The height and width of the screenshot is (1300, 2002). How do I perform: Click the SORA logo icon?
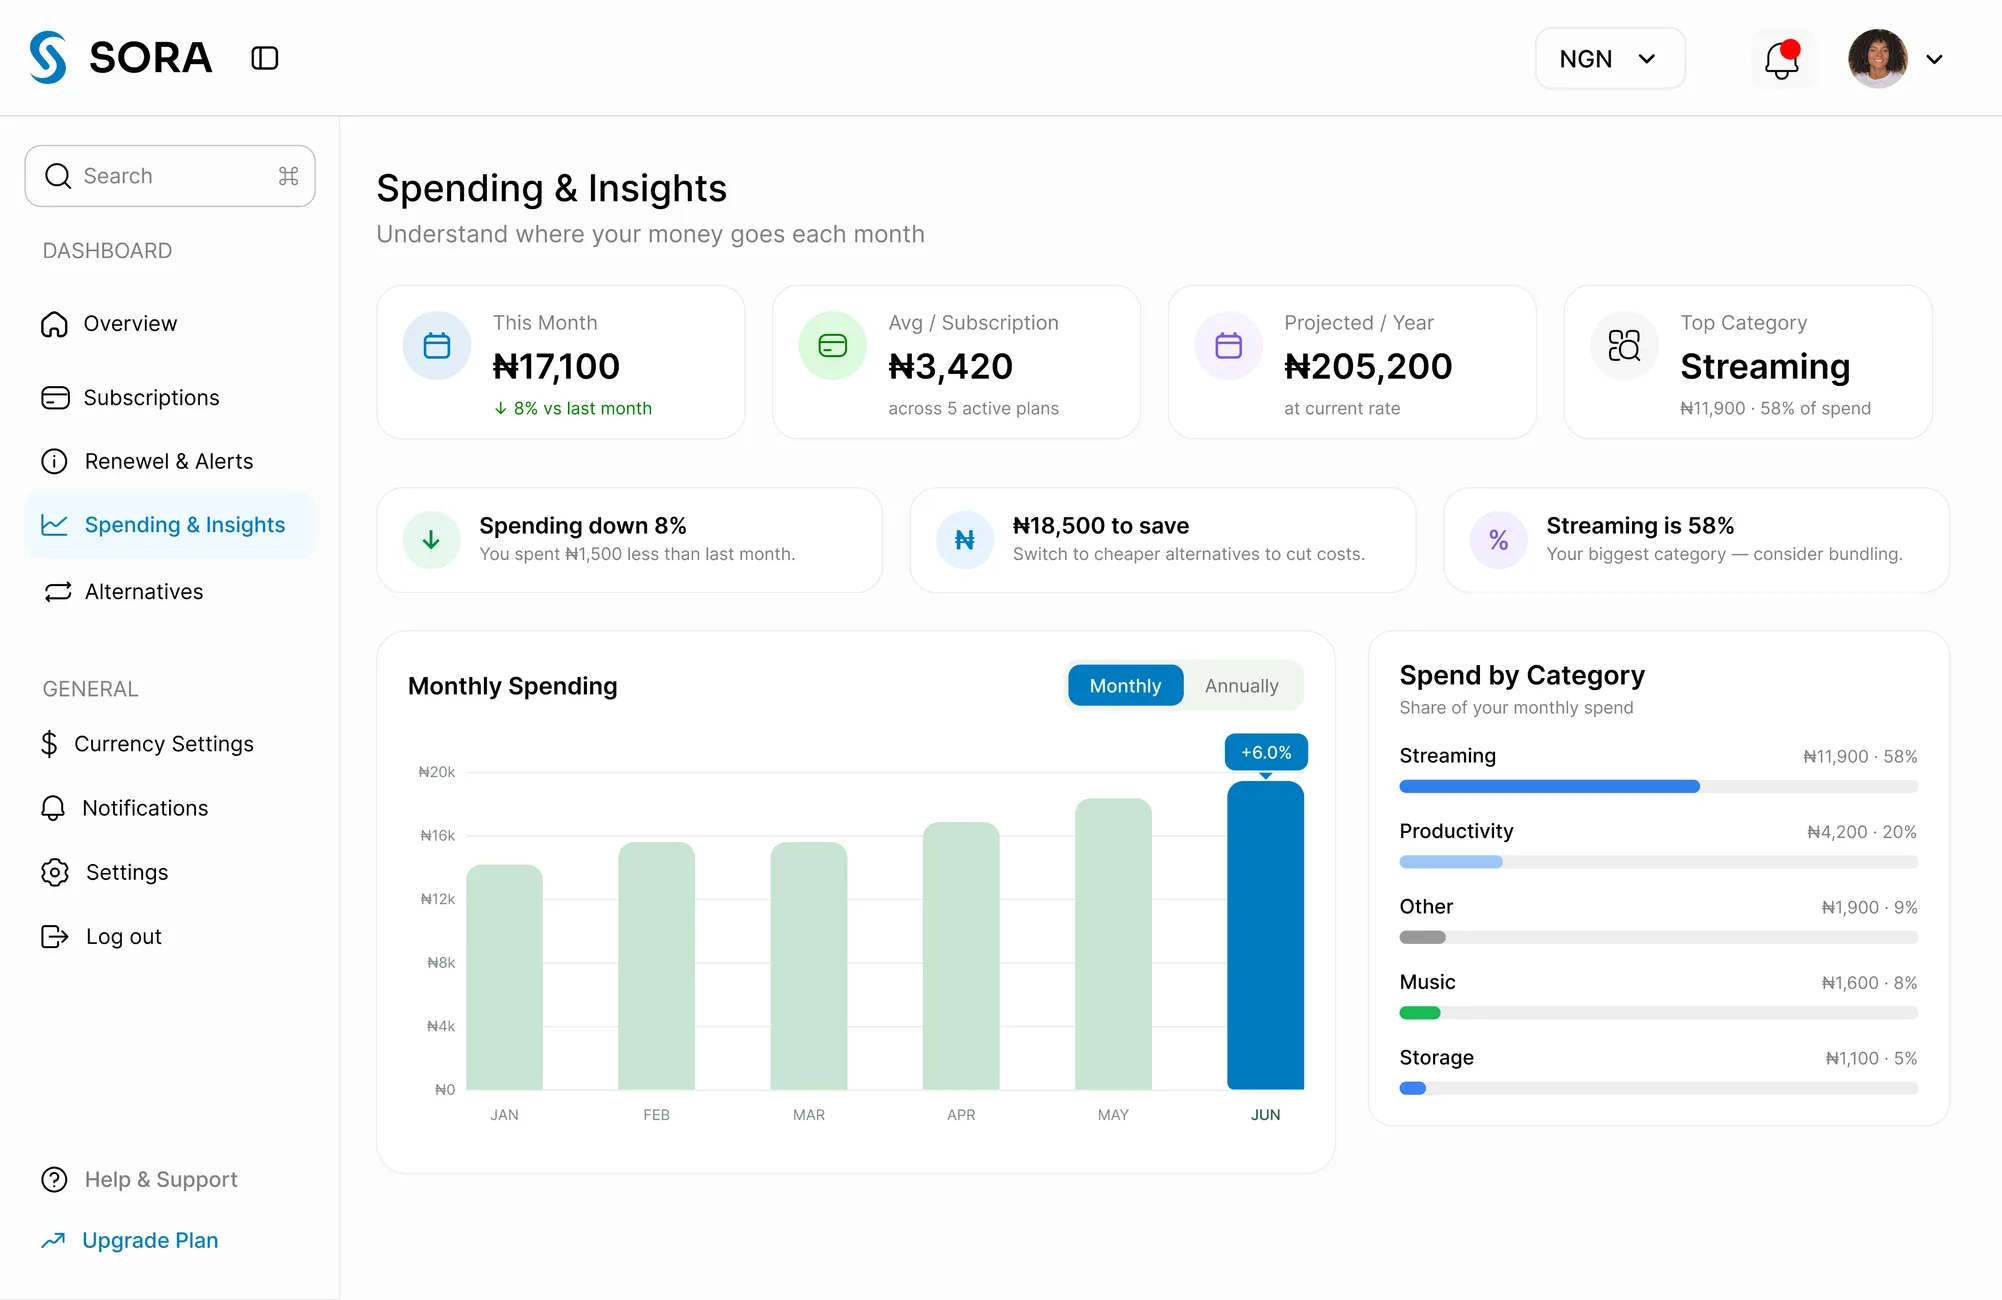click(x=47, y=57)
